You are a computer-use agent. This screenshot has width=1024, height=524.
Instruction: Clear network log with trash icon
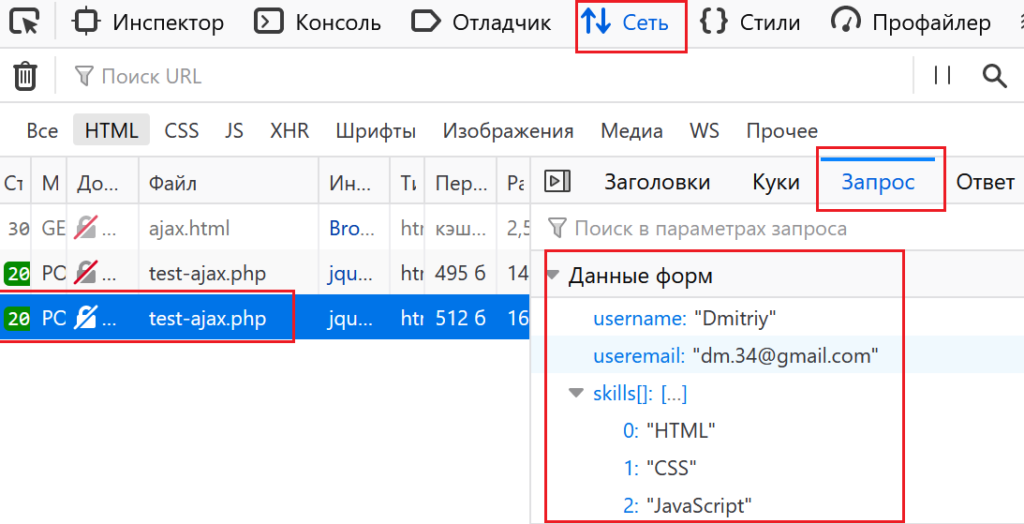click(x=25, y=76)
